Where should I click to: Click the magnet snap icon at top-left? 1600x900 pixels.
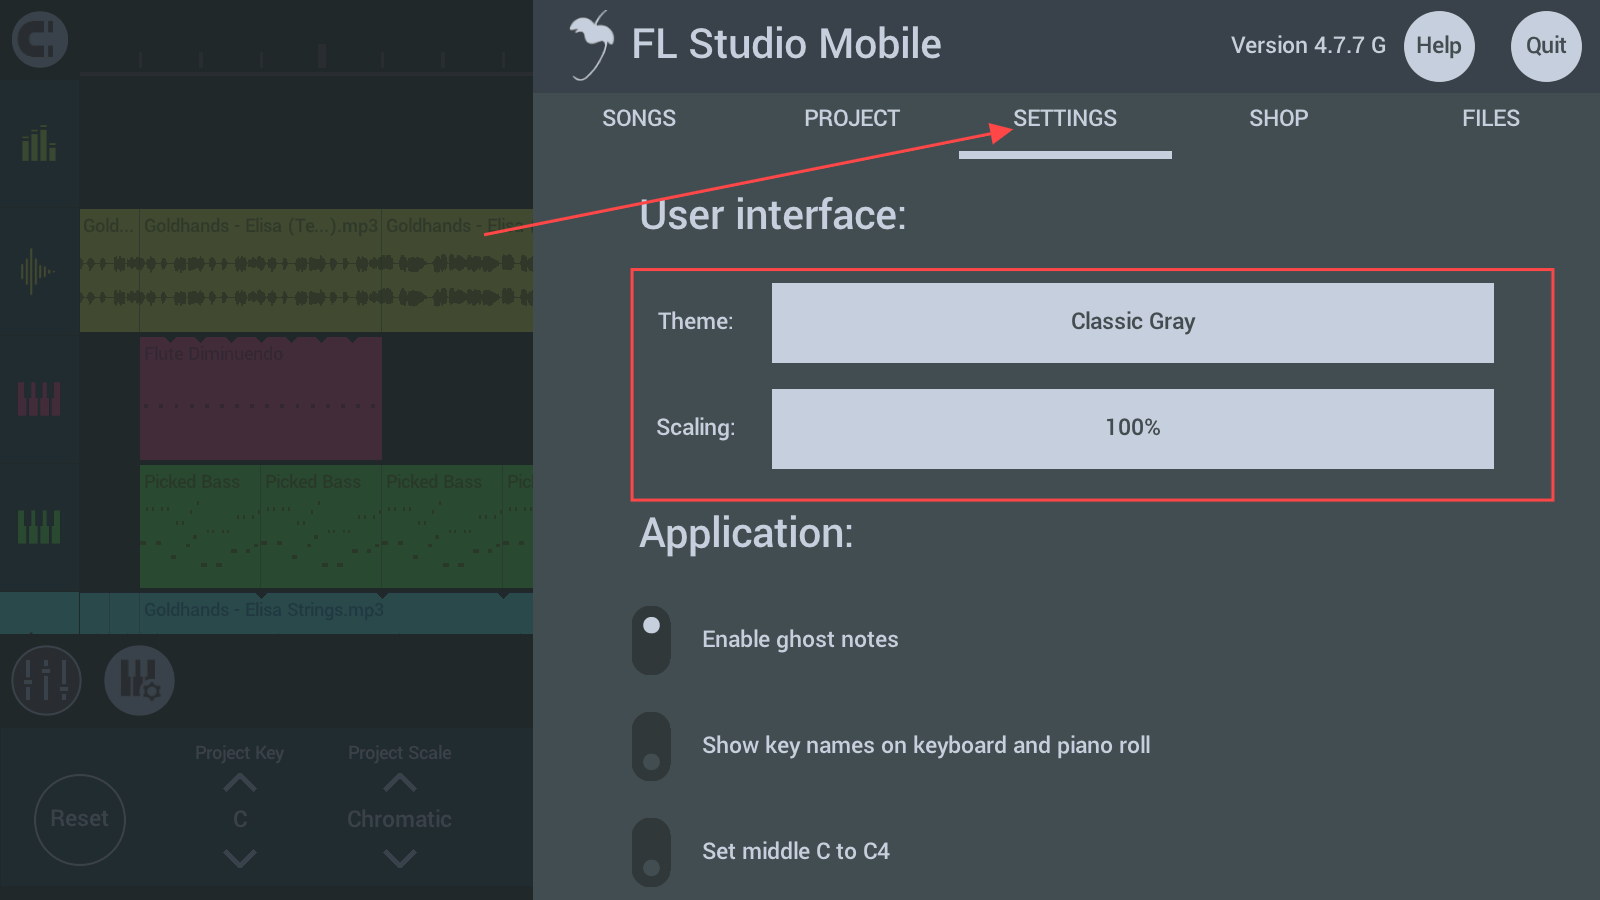(40, 40)
